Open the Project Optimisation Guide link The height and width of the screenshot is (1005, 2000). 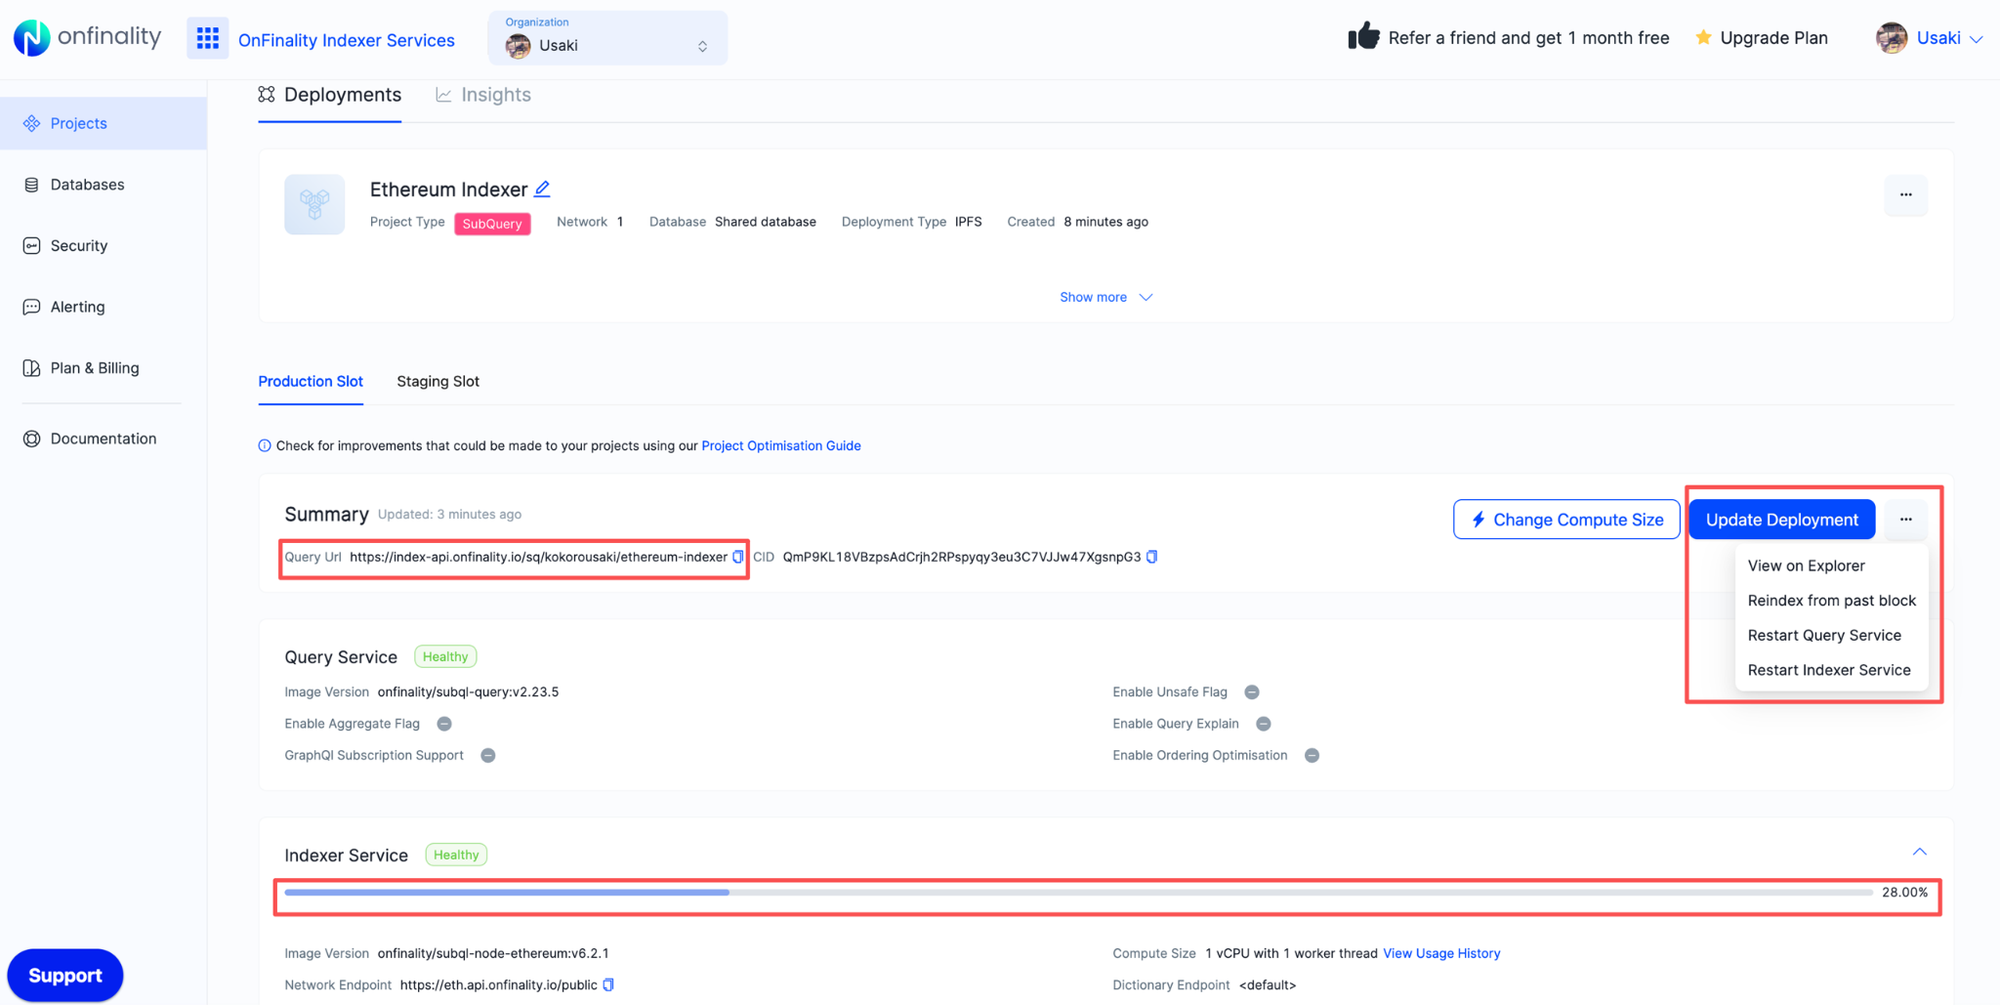pos(781,445)
